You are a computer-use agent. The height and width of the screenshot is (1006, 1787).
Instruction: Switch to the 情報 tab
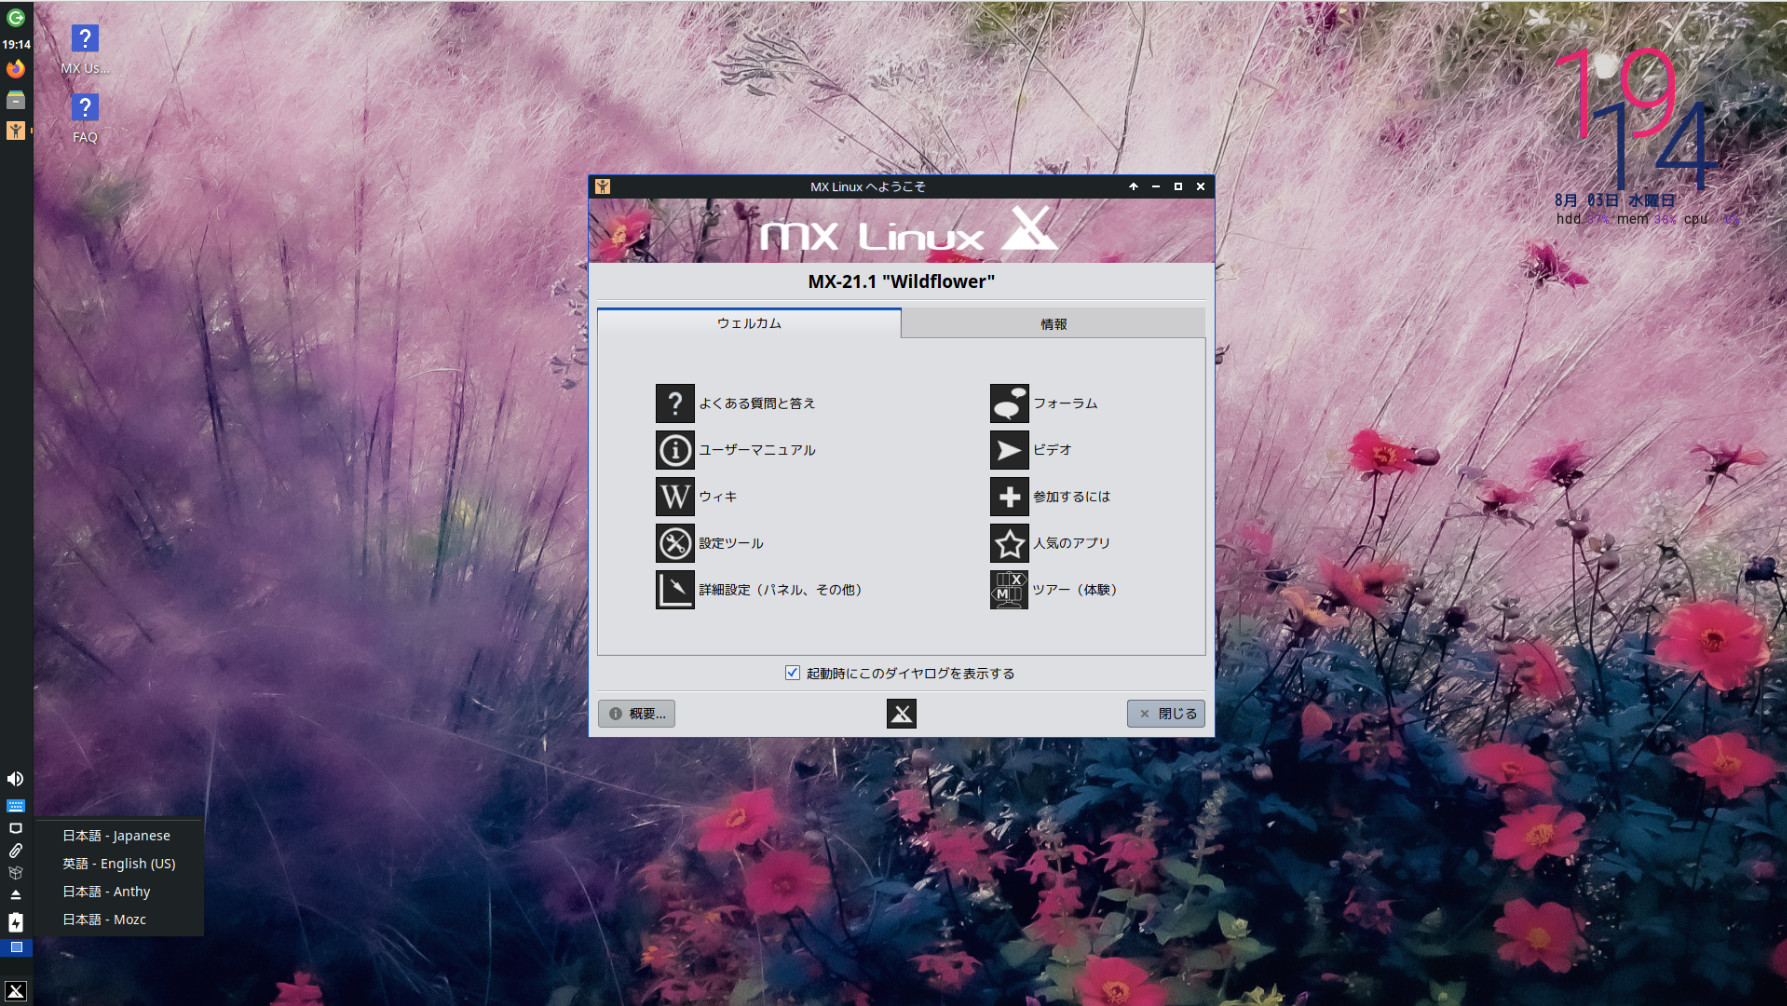click(1053, 324)
